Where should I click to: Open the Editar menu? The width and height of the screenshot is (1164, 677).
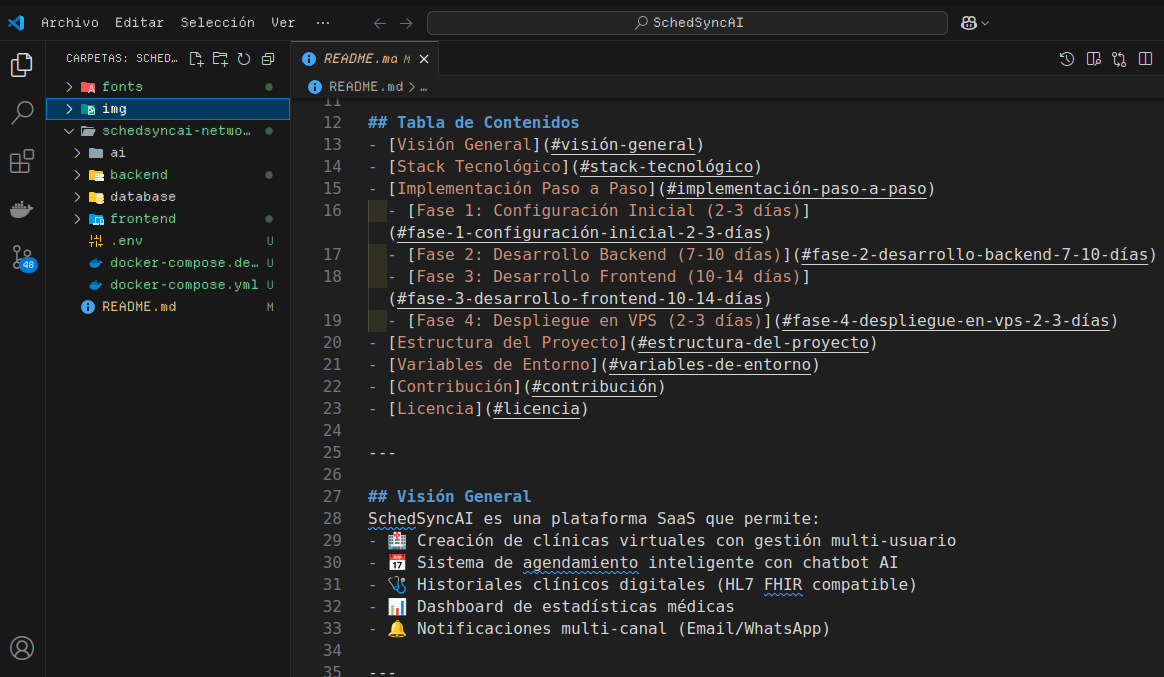point(139,23)
